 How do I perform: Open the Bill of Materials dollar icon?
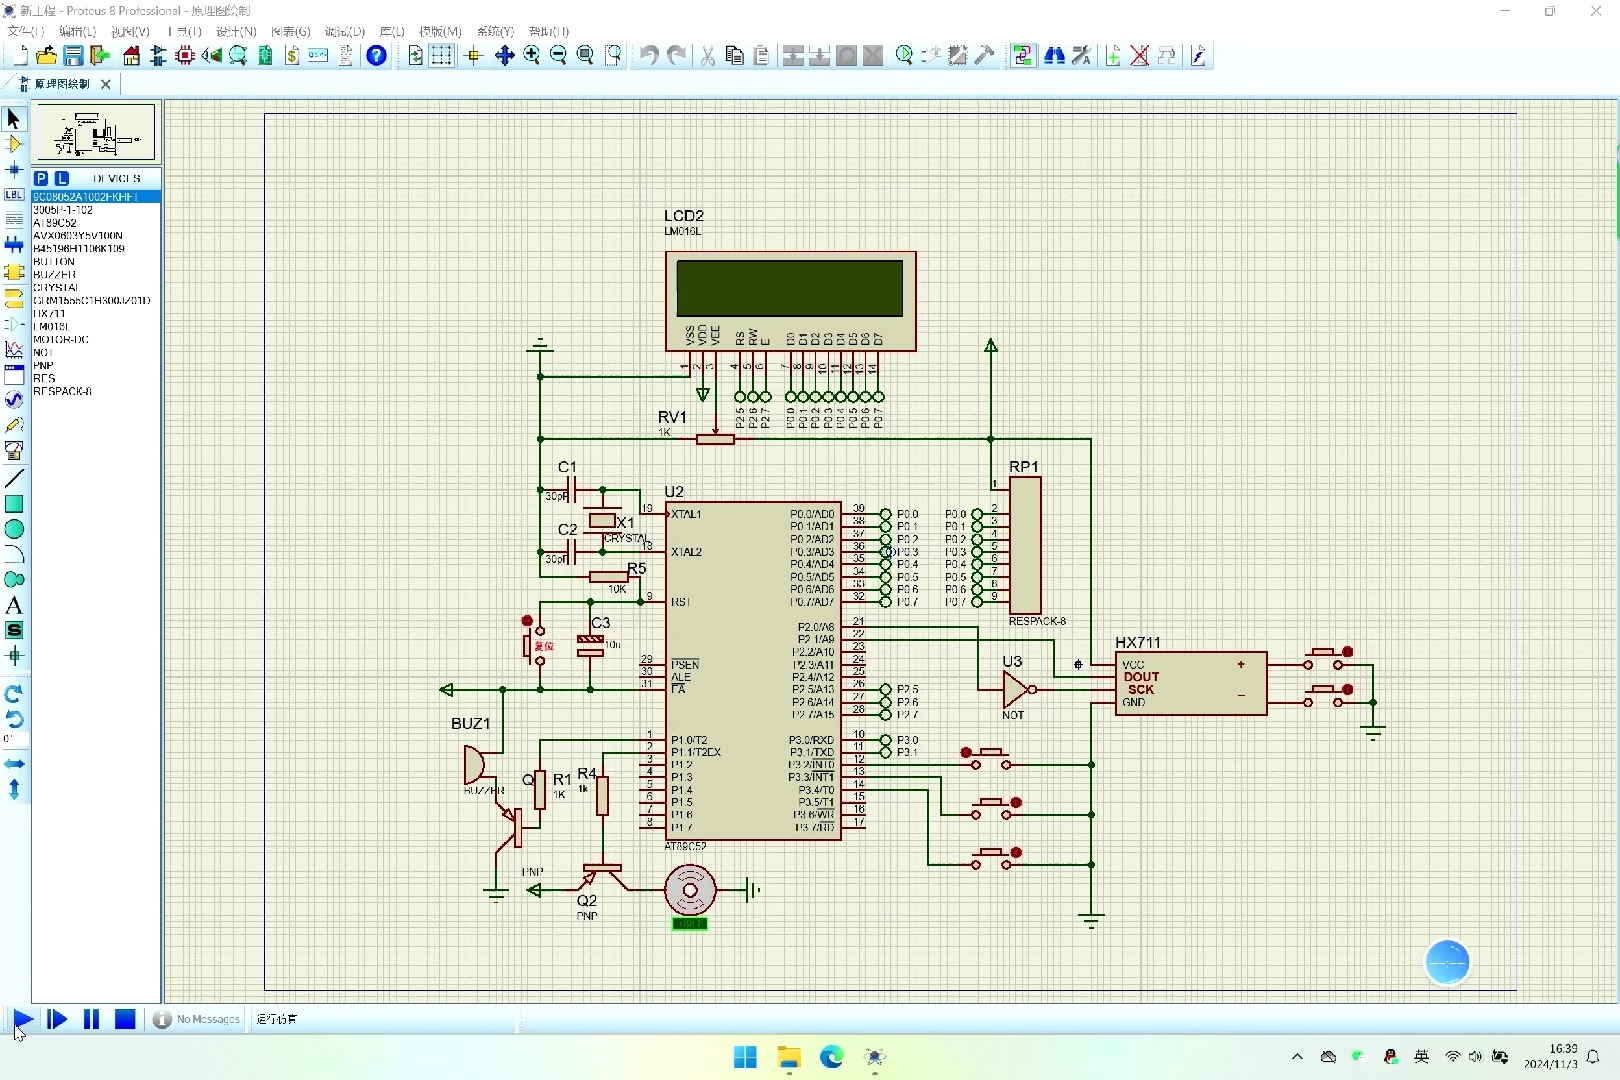pos(292,56)
